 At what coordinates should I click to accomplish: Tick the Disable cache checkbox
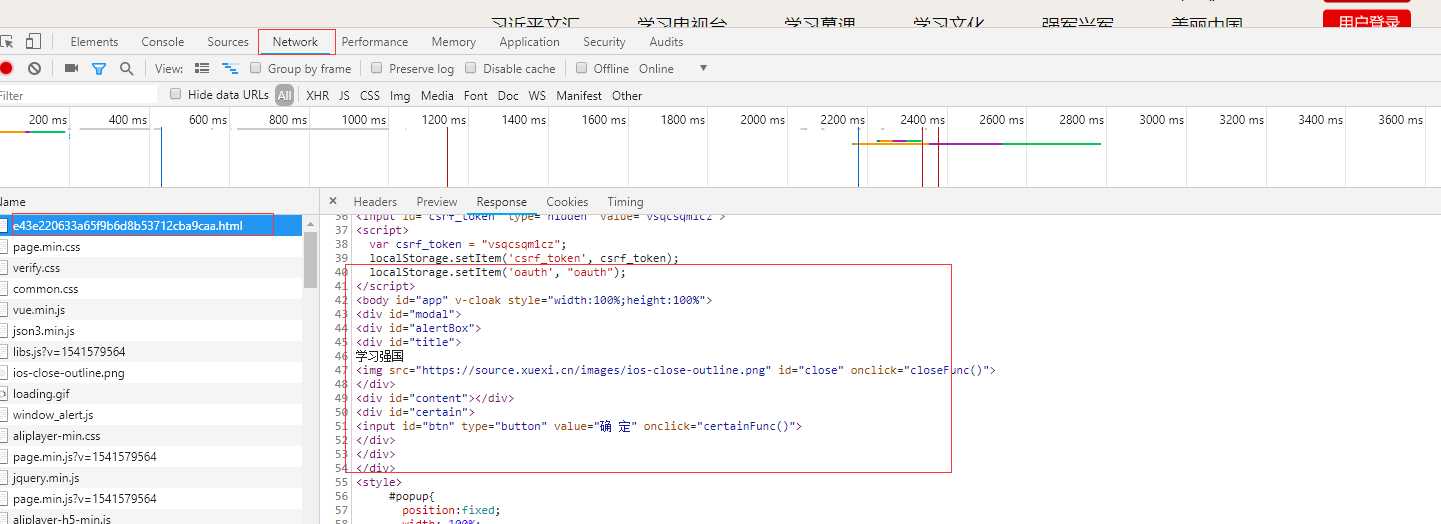pos(471,68)
